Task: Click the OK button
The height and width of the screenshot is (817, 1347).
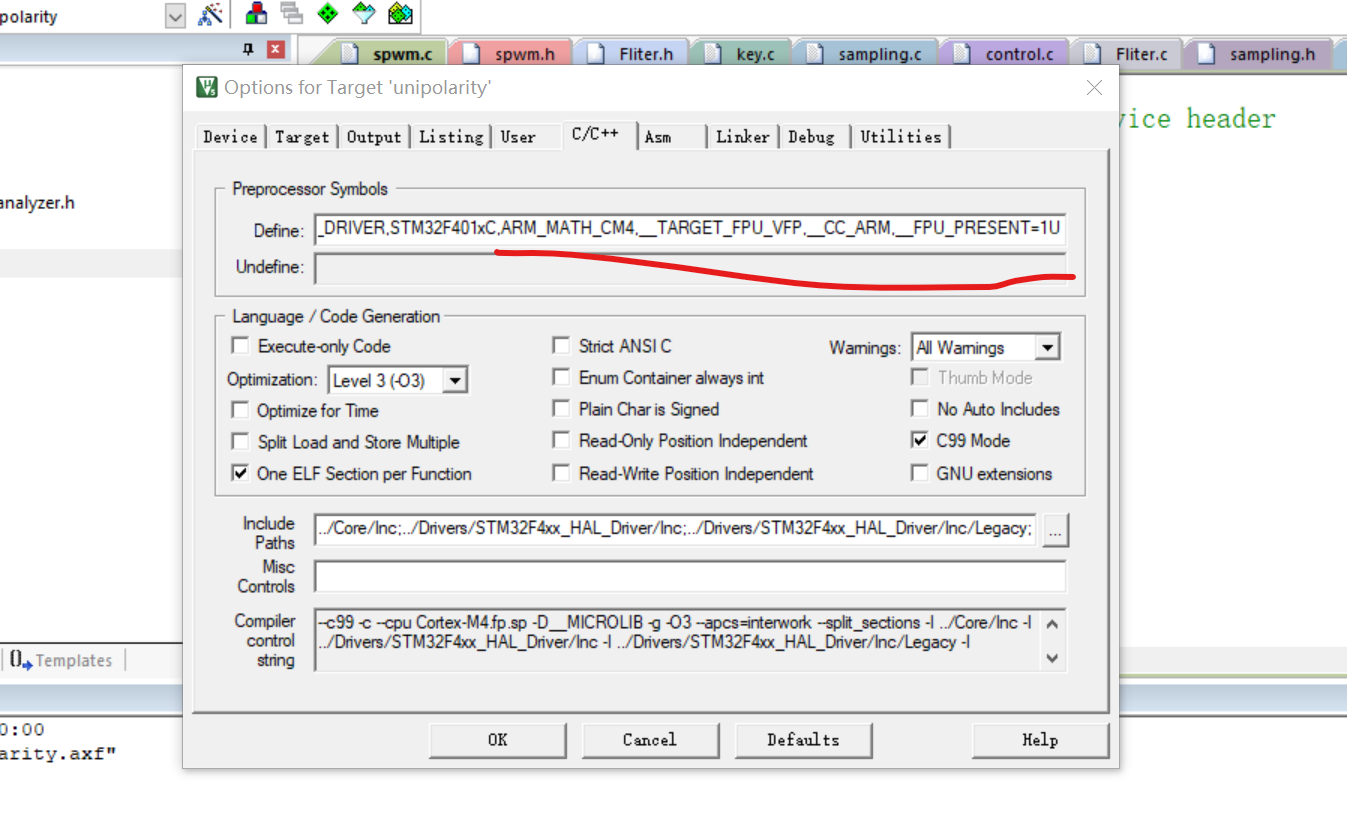Action: coord(497,740)
